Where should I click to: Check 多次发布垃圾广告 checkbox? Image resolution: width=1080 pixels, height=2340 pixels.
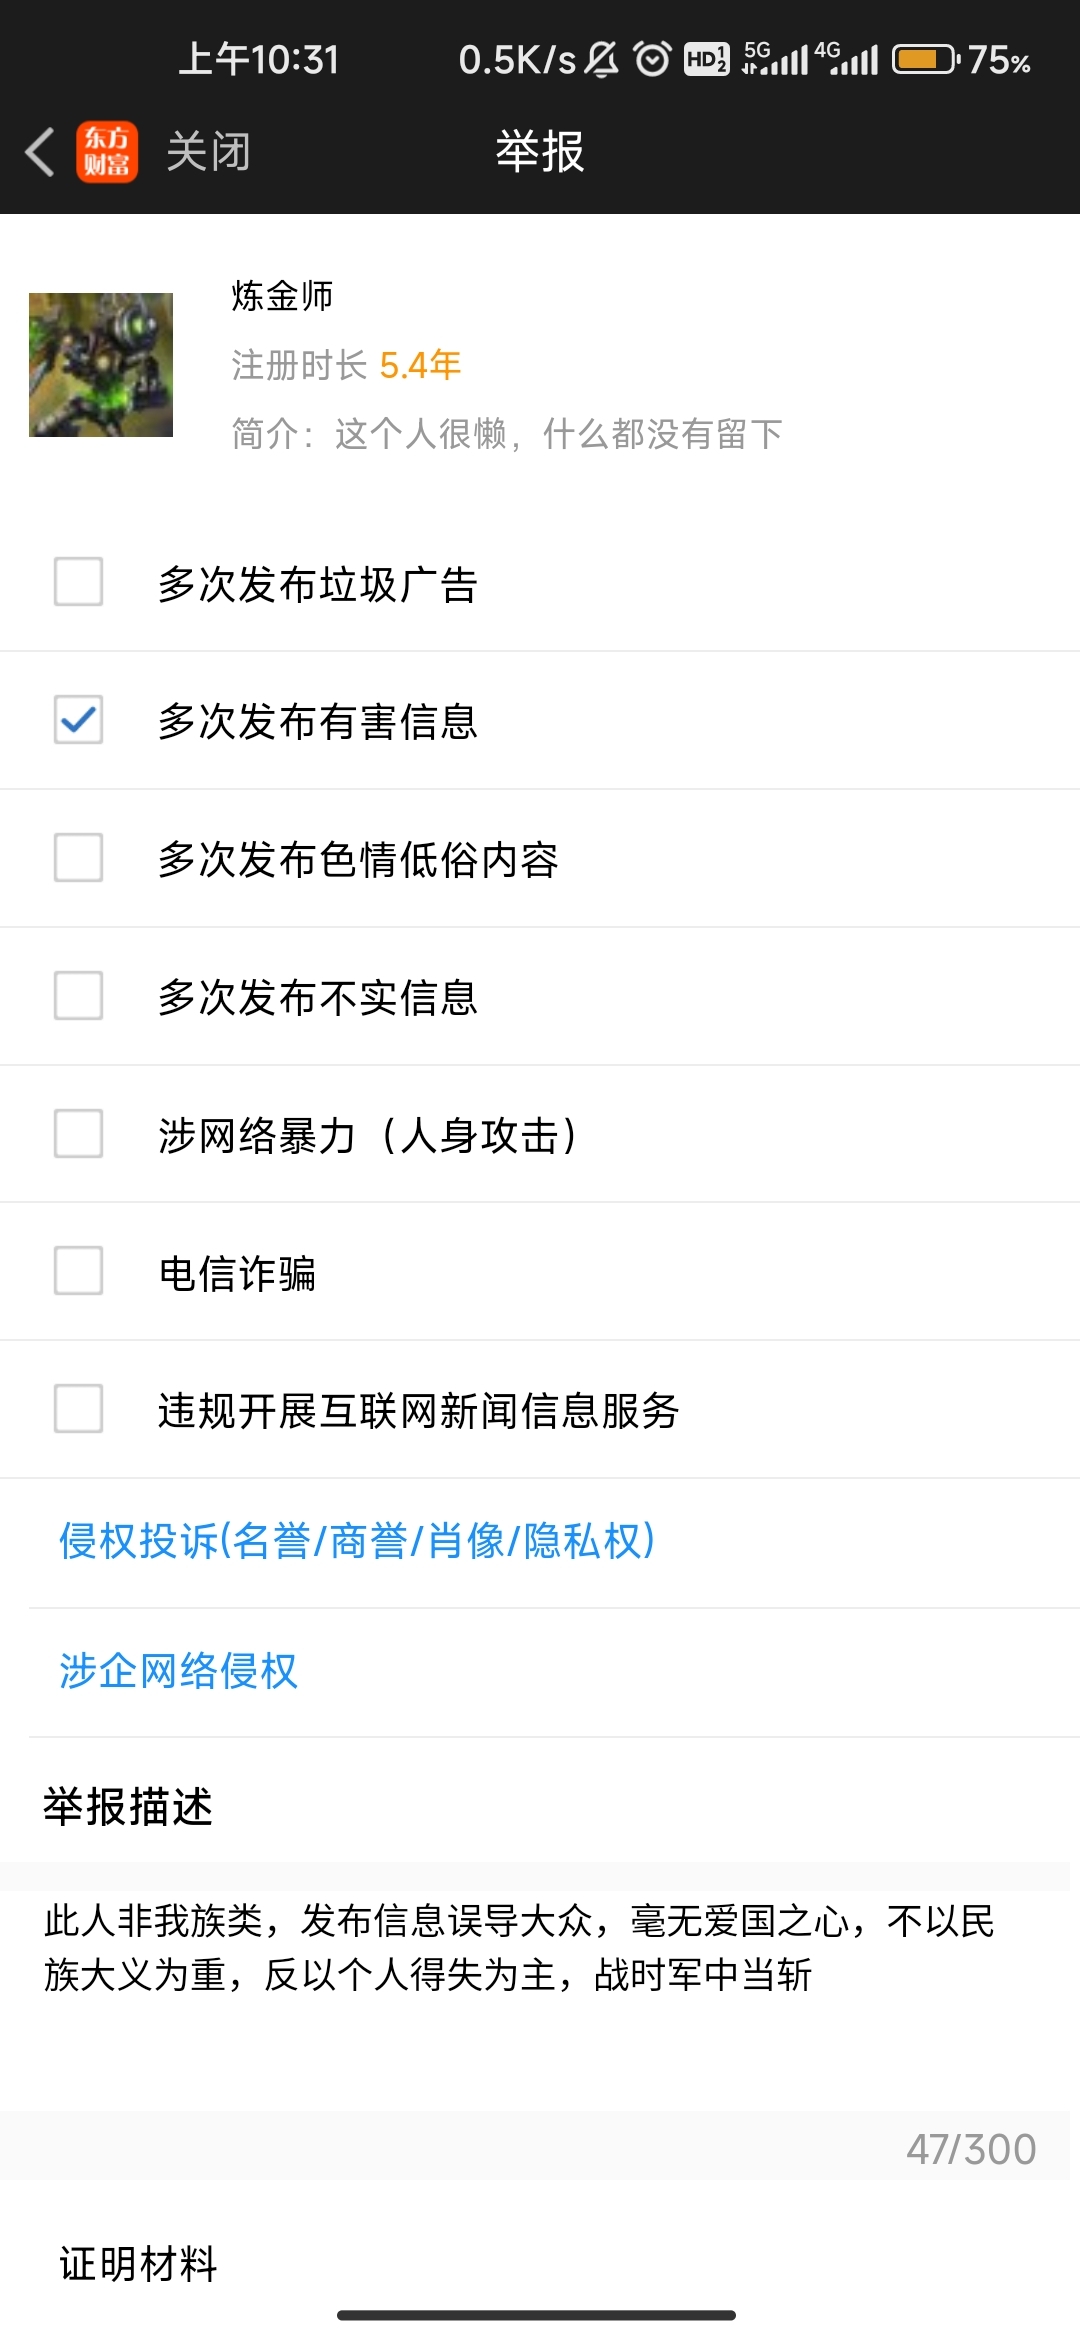pos(78,582)
